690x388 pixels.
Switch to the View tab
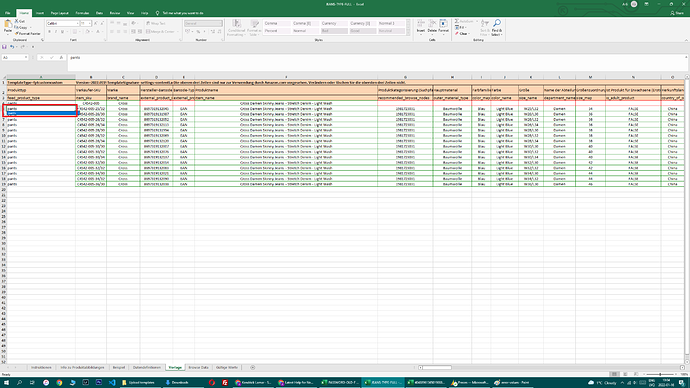click(130, 13)
